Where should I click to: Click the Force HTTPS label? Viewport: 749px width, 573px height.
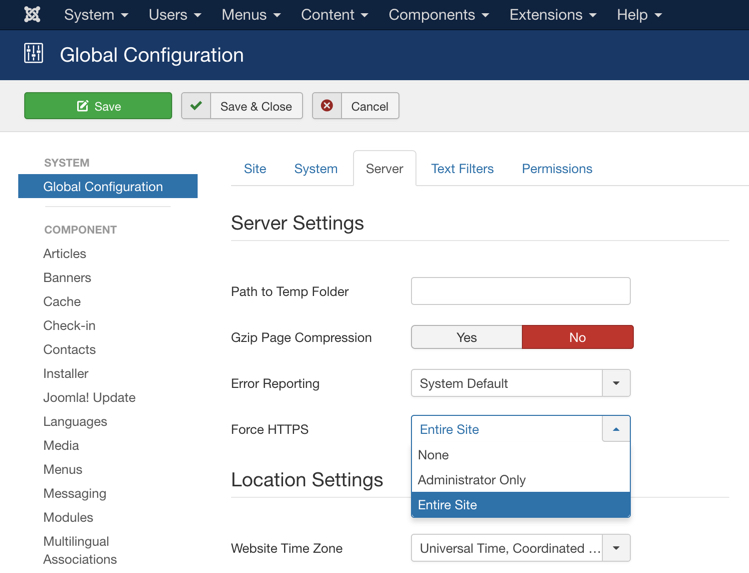click(x=269, y=429)
